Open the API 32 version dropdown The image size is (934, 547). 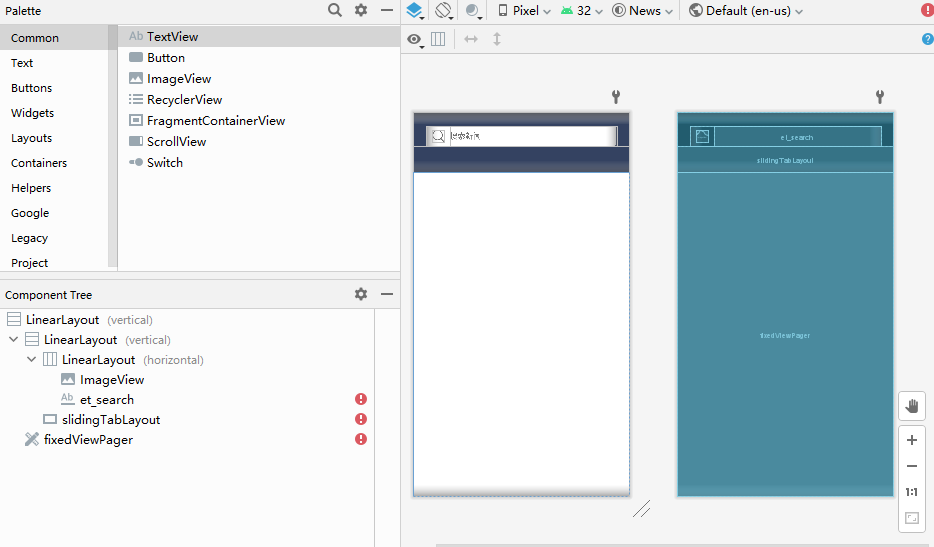coord(583,11)
